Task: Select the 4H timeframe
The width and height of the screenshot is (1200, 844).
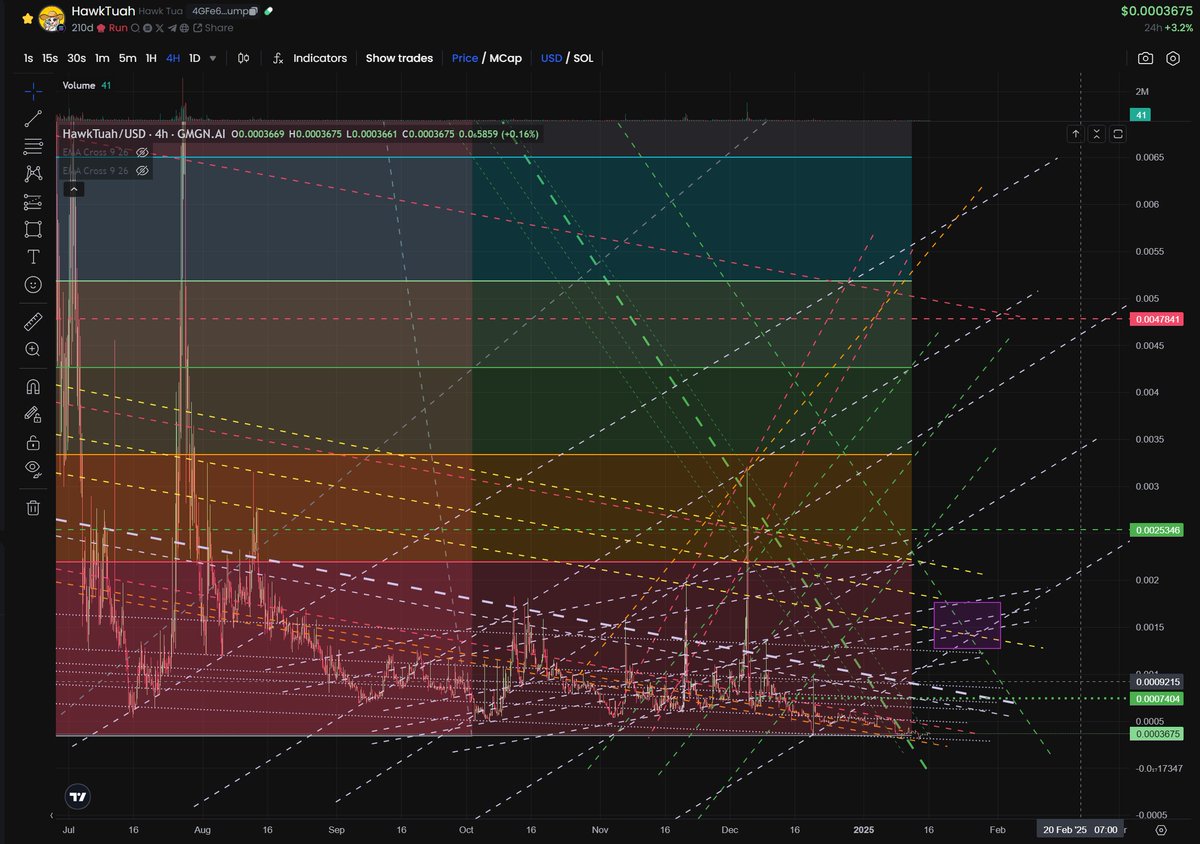Action: click(x=173, y=58)
